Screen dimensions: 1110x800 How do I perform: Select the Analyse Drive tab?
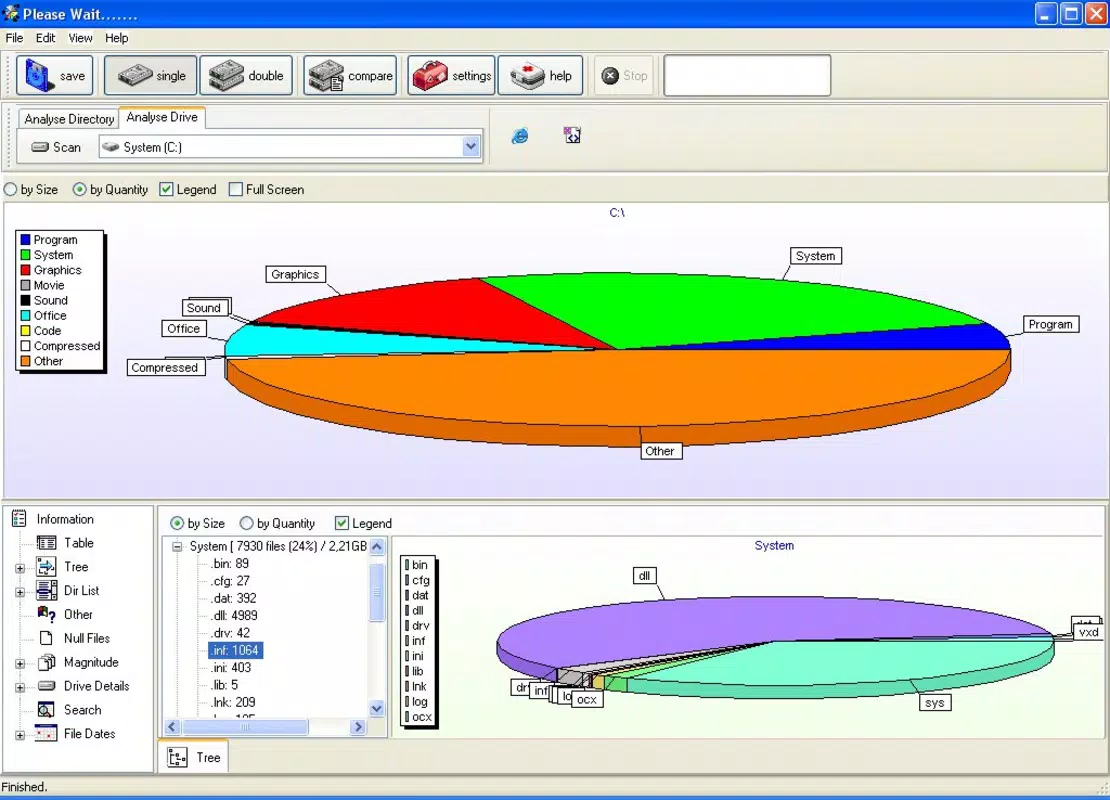[x=162, y=118]
